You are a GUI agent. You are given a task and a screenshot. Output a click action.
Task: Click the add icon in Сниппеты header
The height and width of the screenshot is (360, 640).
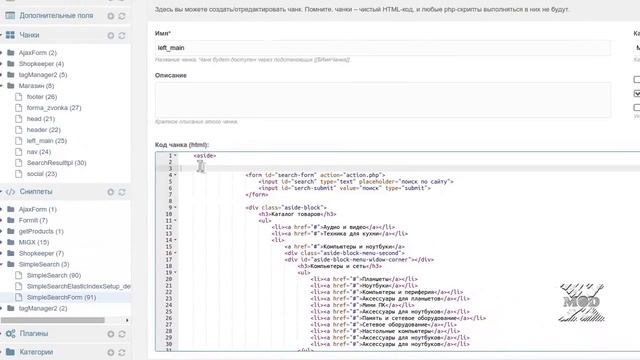(x=111, y=192)
